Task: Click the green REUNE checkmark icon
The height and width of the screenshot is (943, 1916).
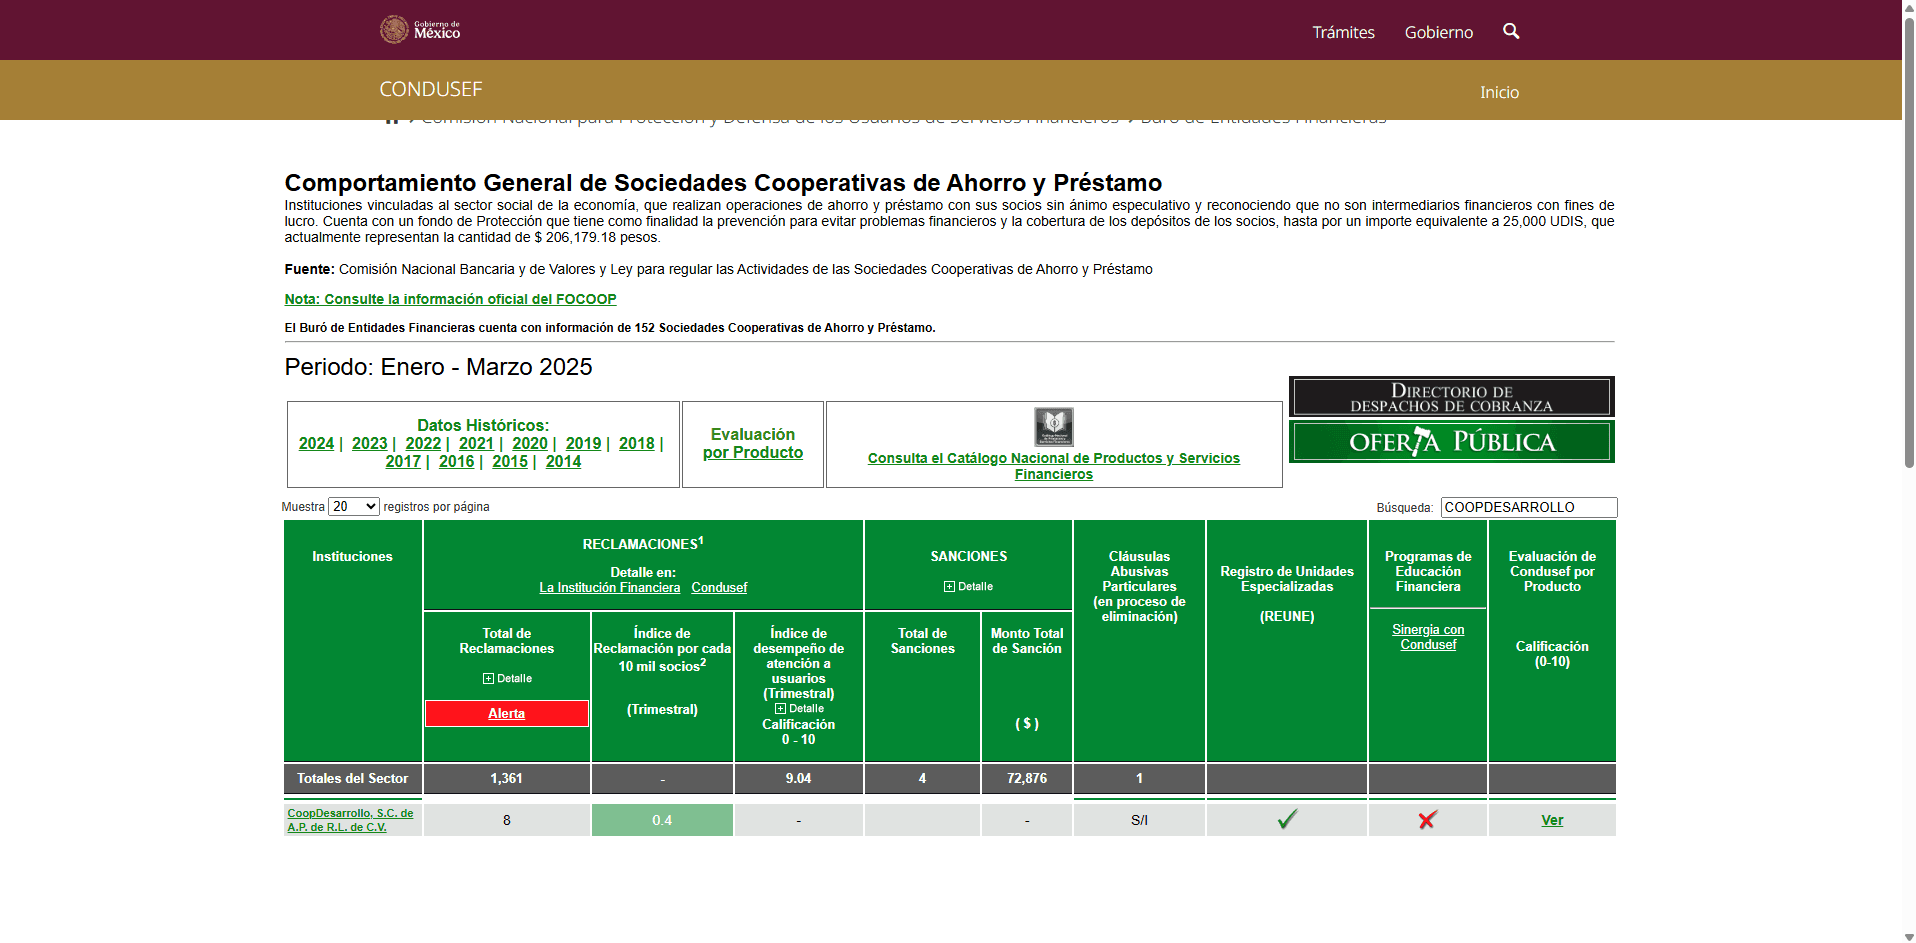Action: pos(1287,820)
